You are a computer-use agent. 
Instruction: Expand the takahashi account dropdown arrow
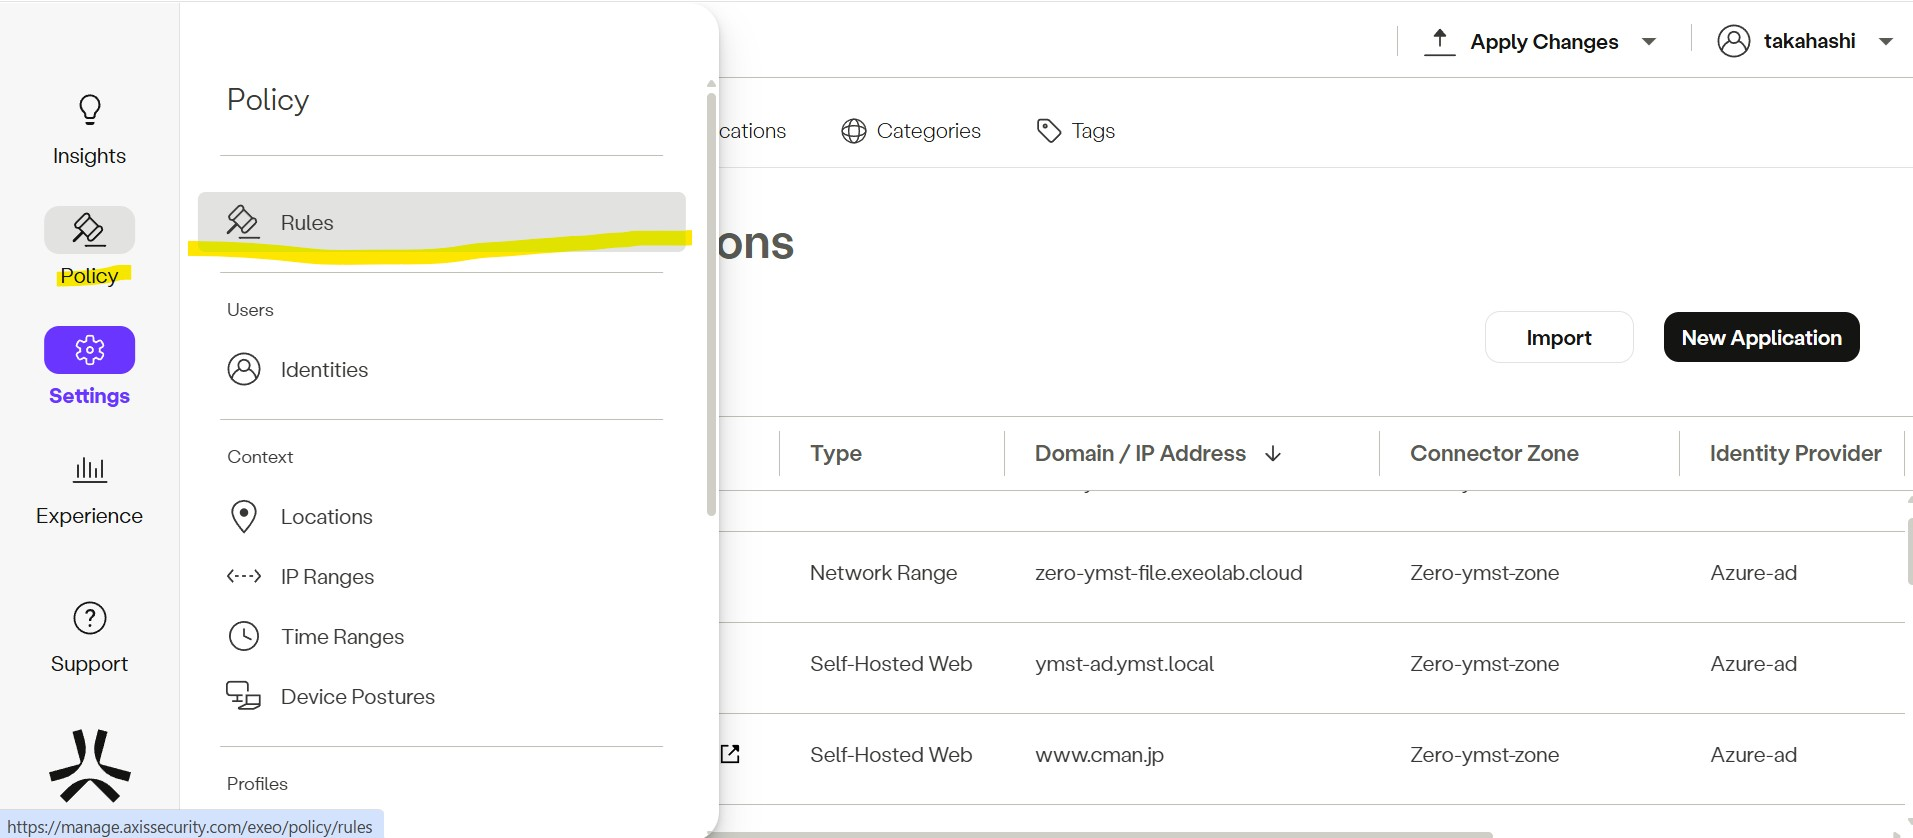click(1886, 42)
